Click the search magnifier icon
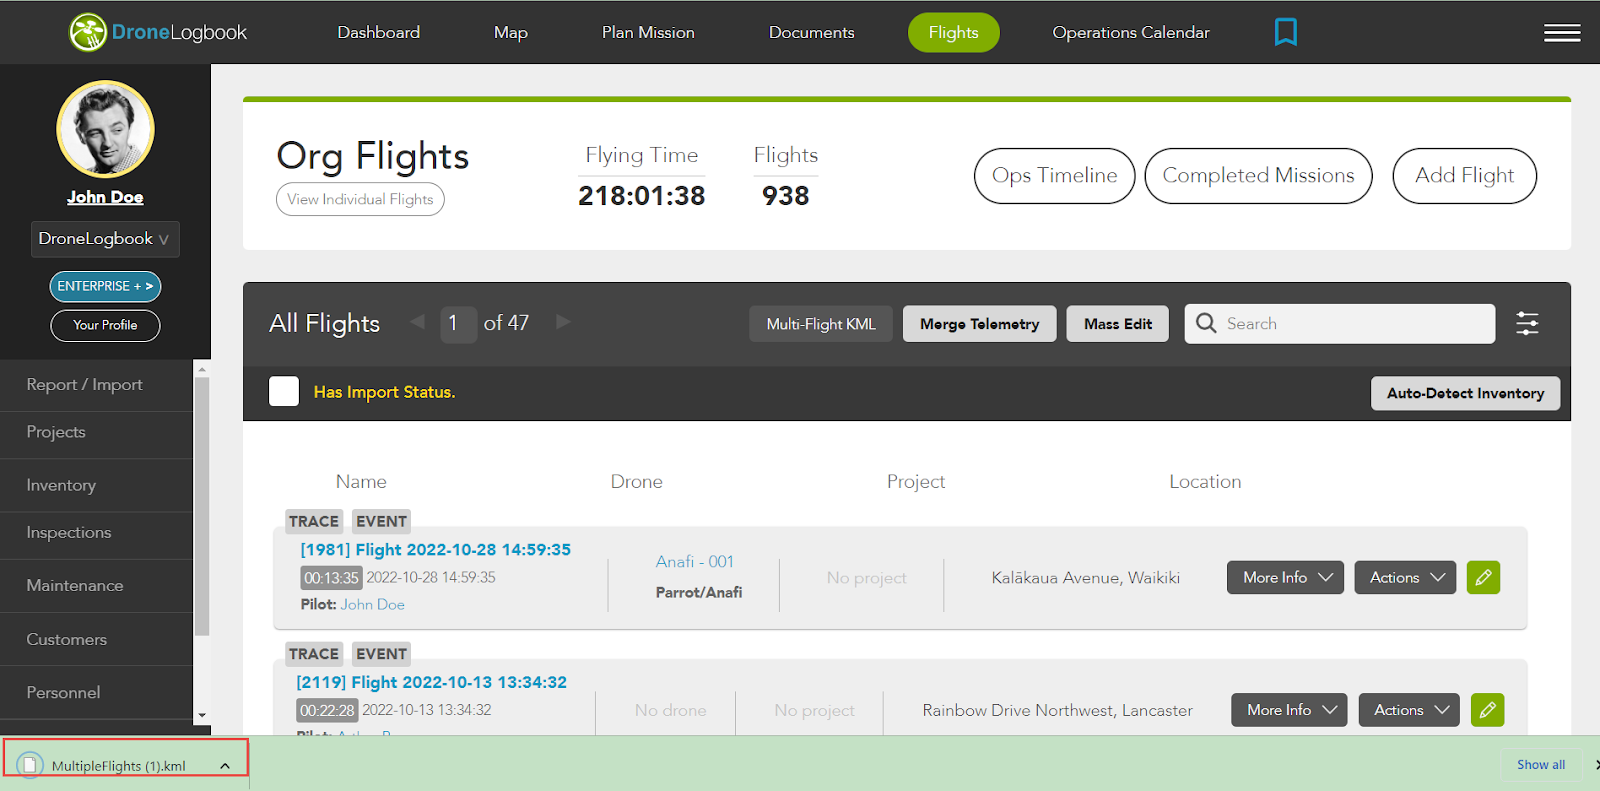Screen dimensions: 1600x791 click(1206, 323)
